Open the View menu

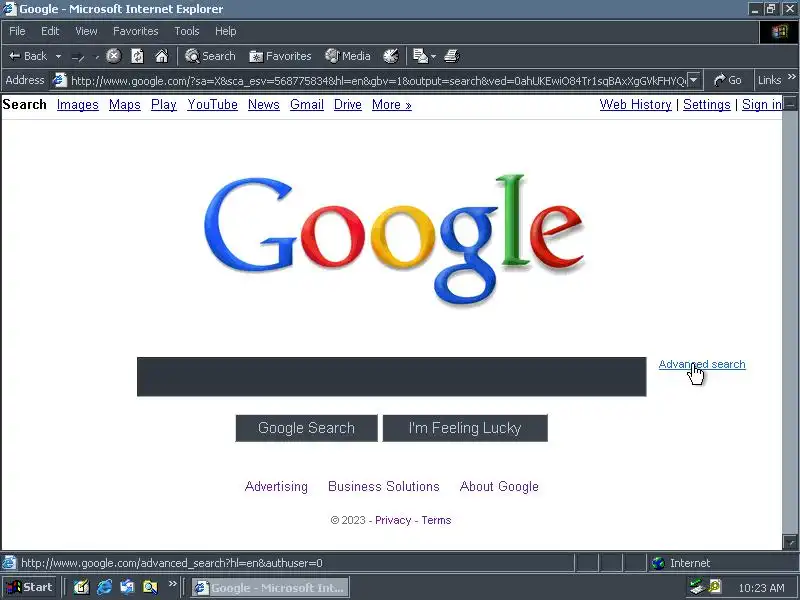pos(86,31)
